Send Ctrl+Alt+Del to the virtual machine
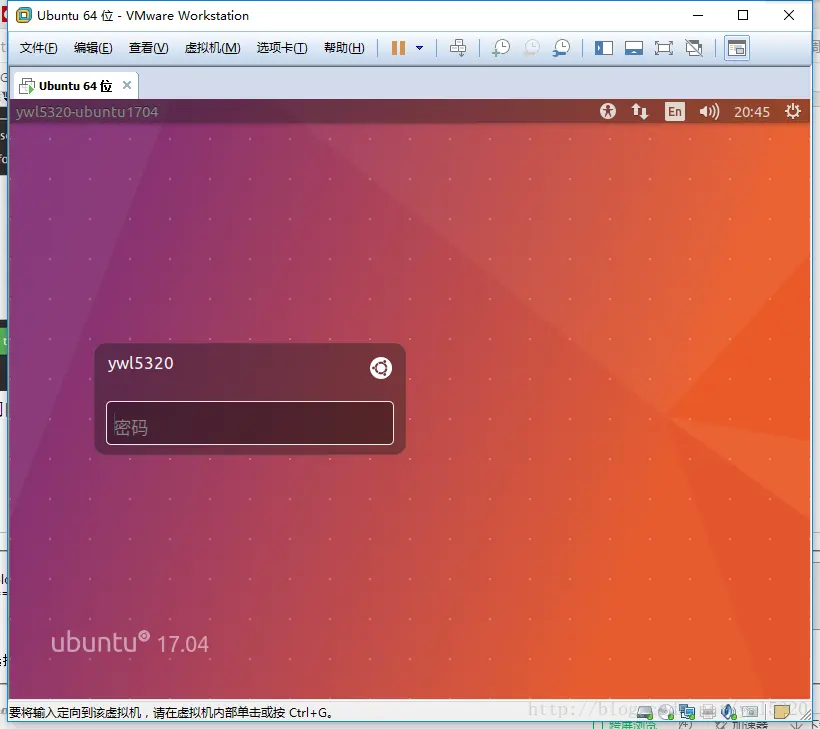Viewport: 820px width, 729px height. click(458, 48)
